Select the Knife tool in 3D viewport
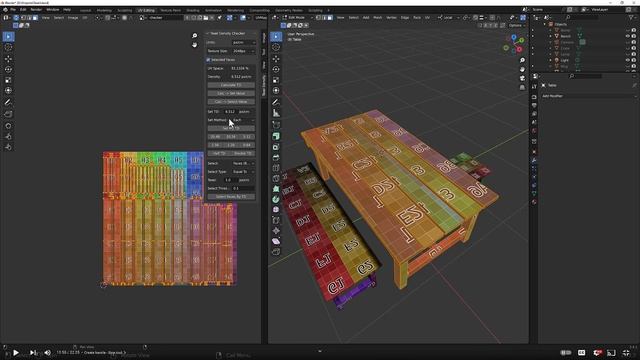Viewport: 640px width, 360px height. (276, 178)
